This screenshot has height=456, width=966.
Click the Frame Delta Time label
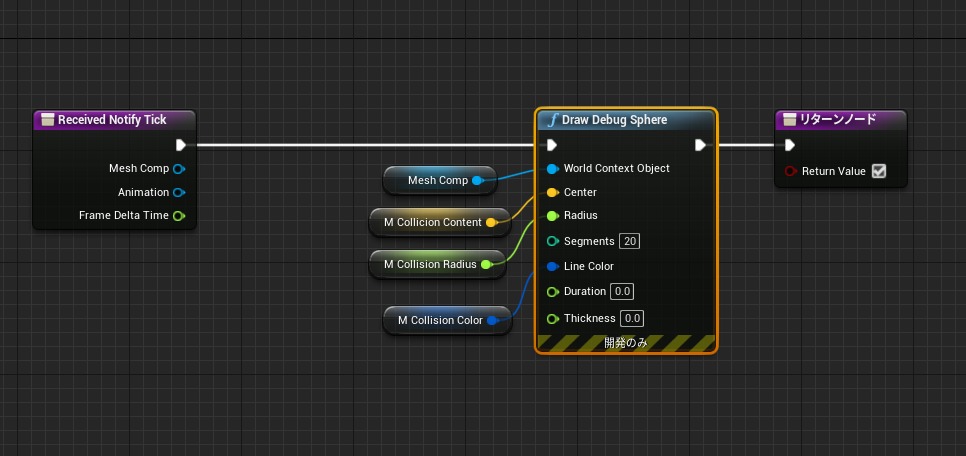pos(124,215)
